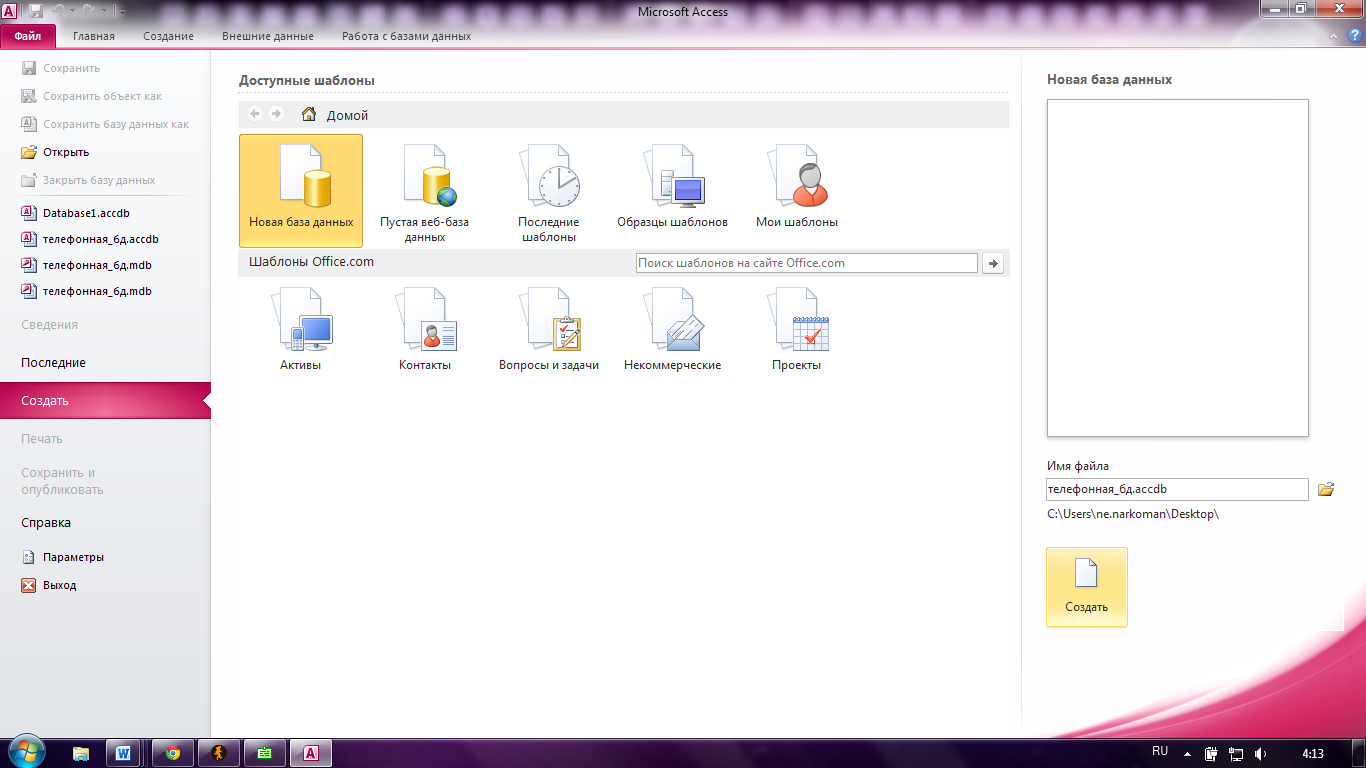Click the undo icon in Quick Access Toolbar
The image size is (1366, 768).
[59, 11]
